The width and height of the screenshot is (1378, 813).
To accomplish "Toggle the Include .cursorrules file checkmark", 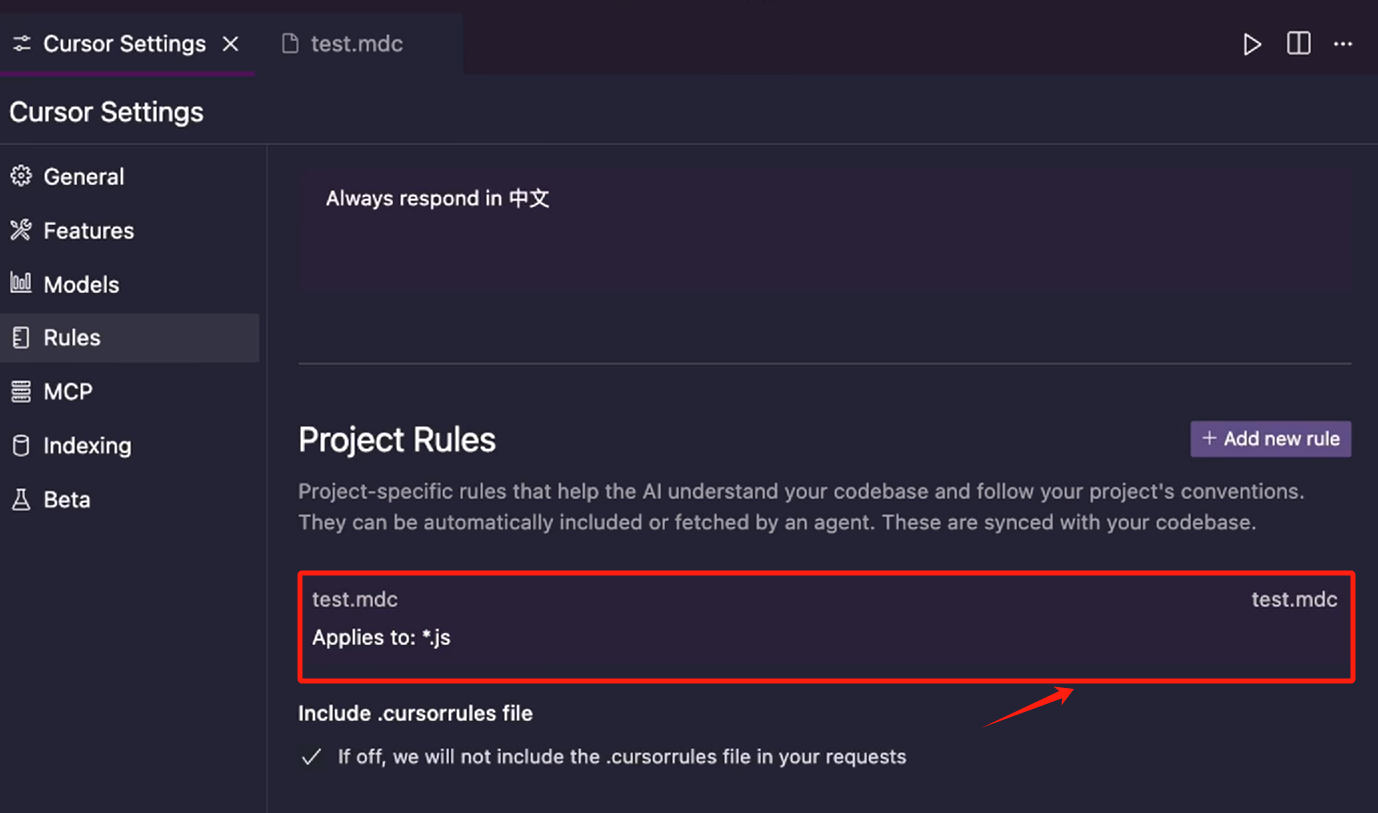I will pos(311,757).
